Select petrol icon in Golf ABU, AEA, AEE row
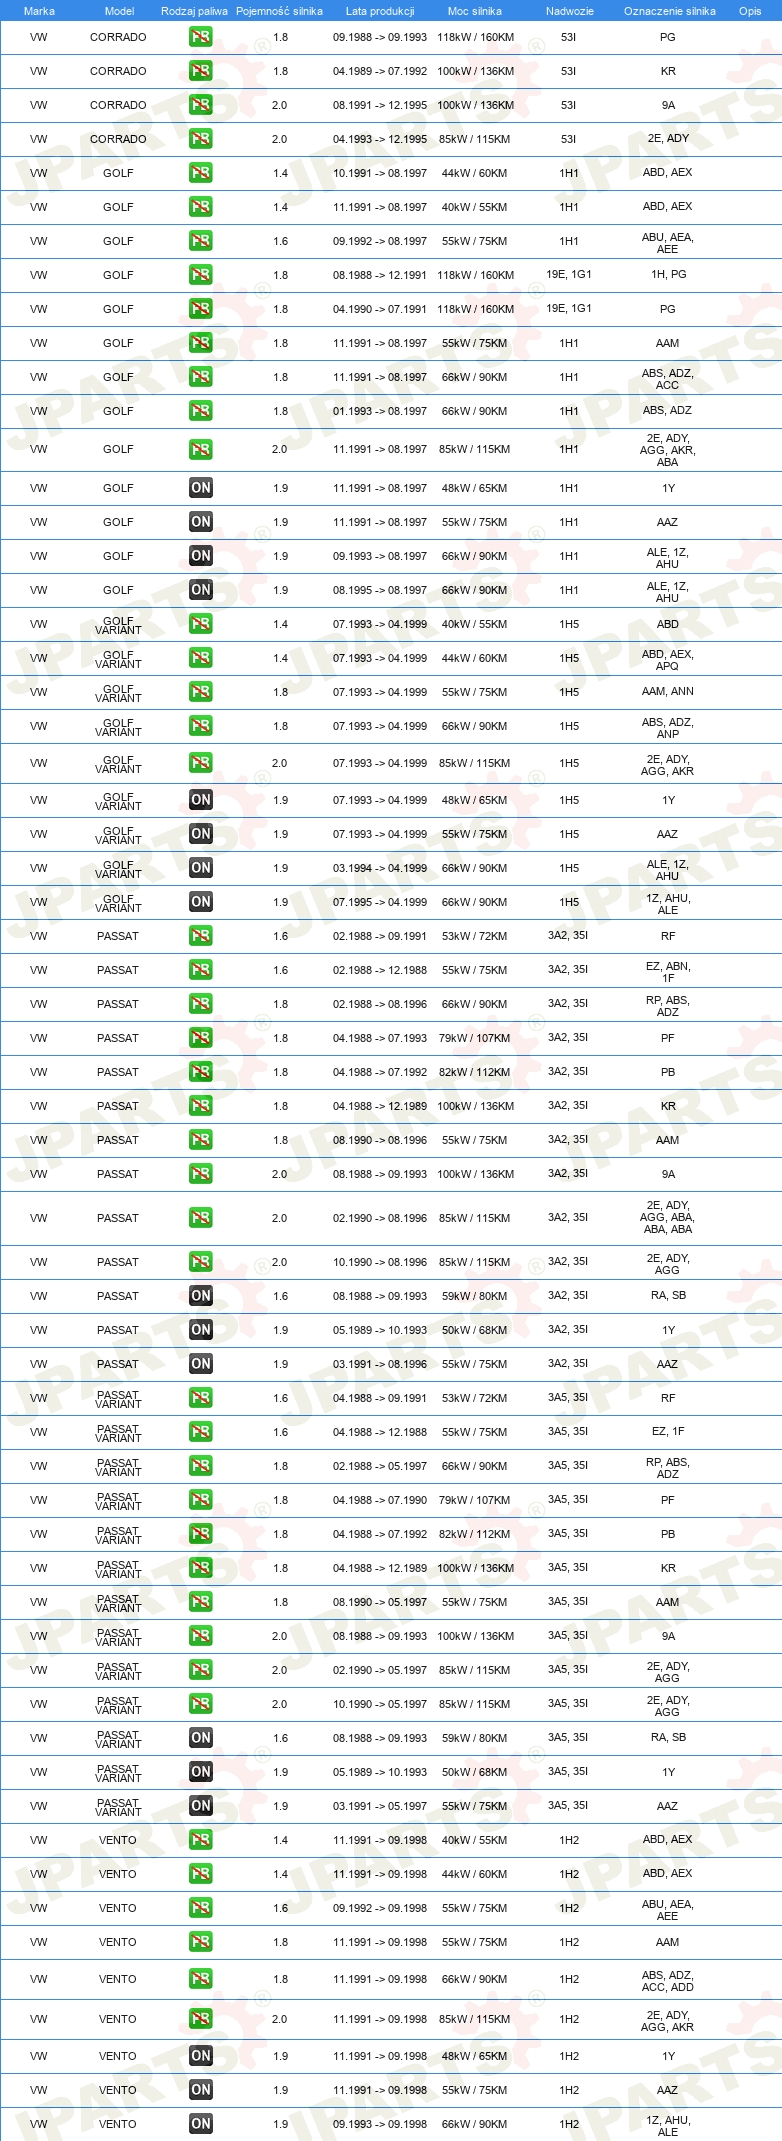The height and width of the screenshot is (2141, 782). click(x=200, y=241)
